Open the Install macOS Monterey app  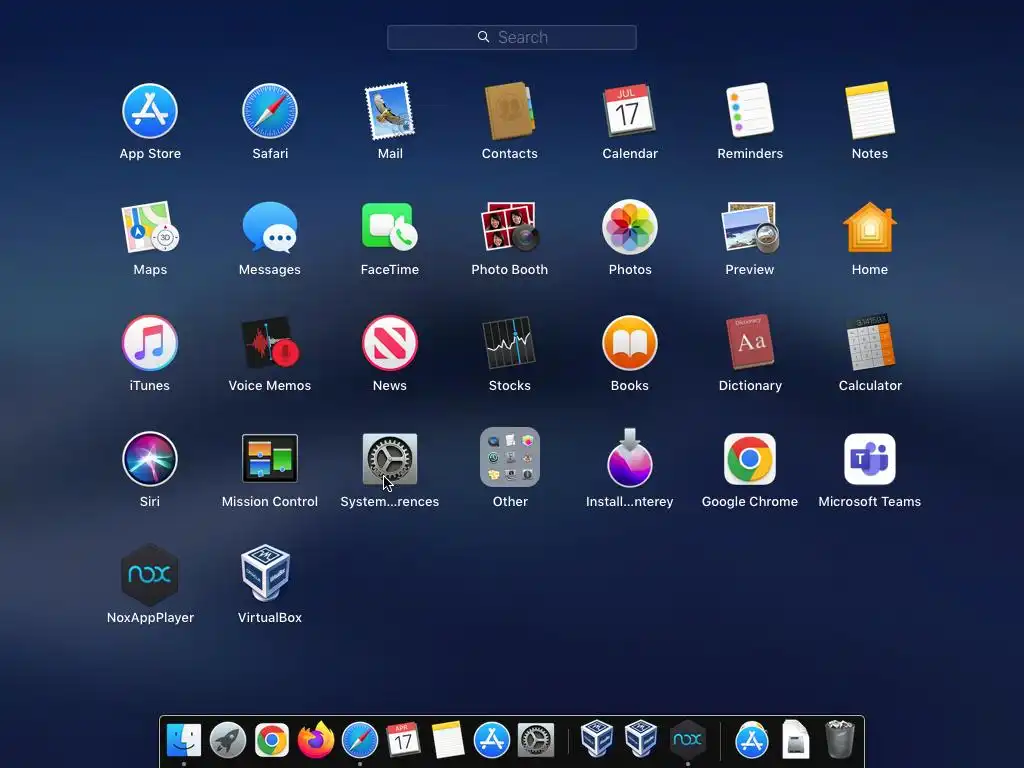630,458
